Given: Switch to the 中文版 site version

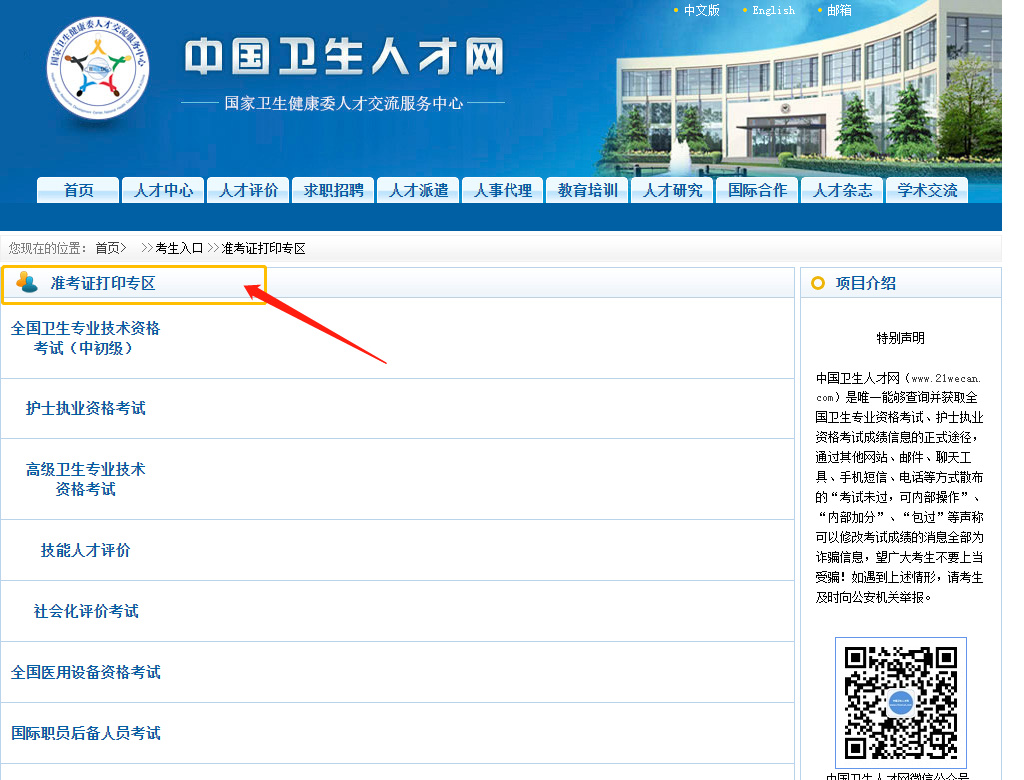Looking at the screenshot, I should [701, 10].
